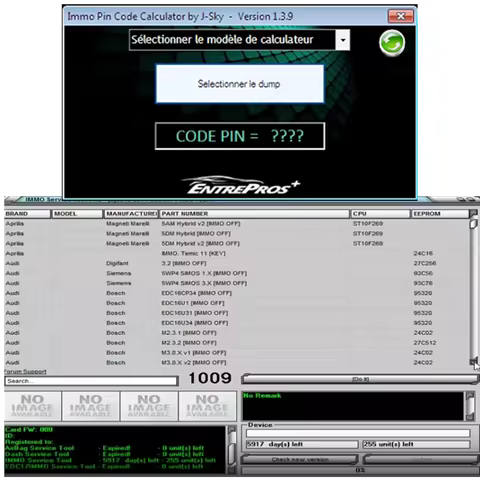Select the Digifant 3.2 [IMMO OFF] row
This screenshot has height=480, width=480.
237,263
